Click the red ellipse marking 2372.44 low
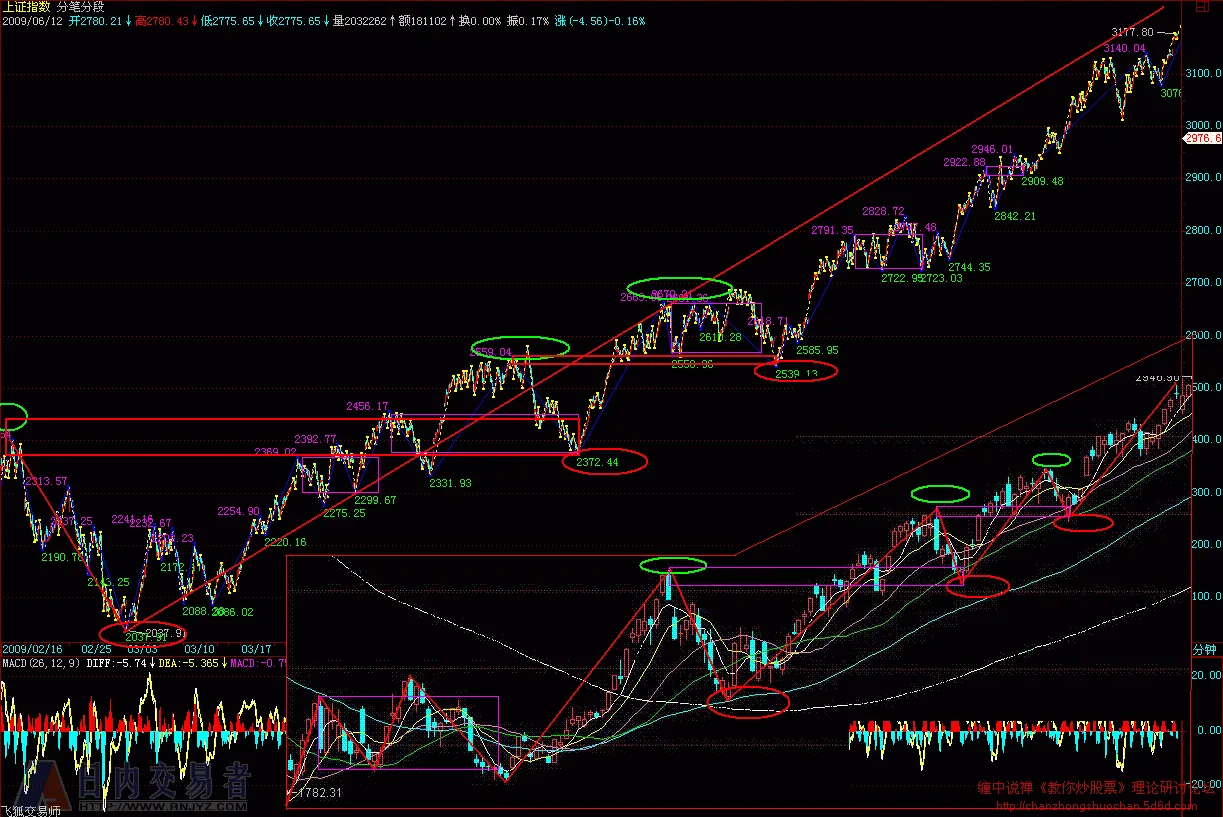Viewport: 1223px width, 817px height. point(605,461)
